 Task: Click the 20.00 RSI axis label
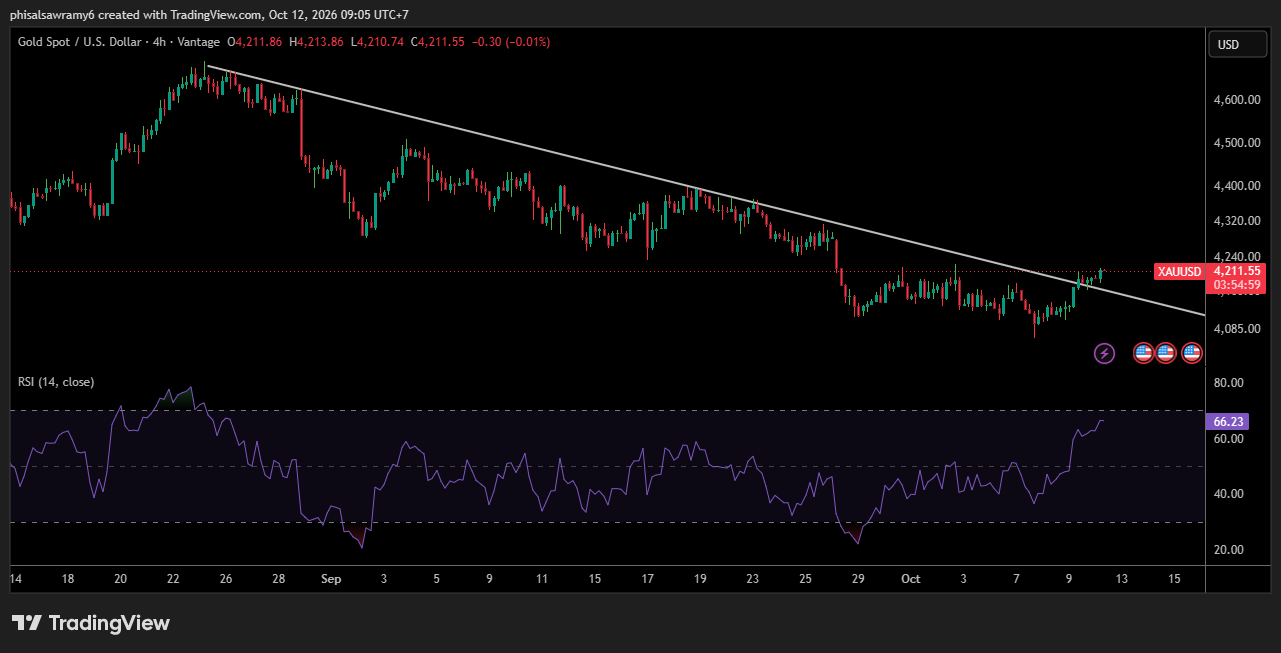1228,550
